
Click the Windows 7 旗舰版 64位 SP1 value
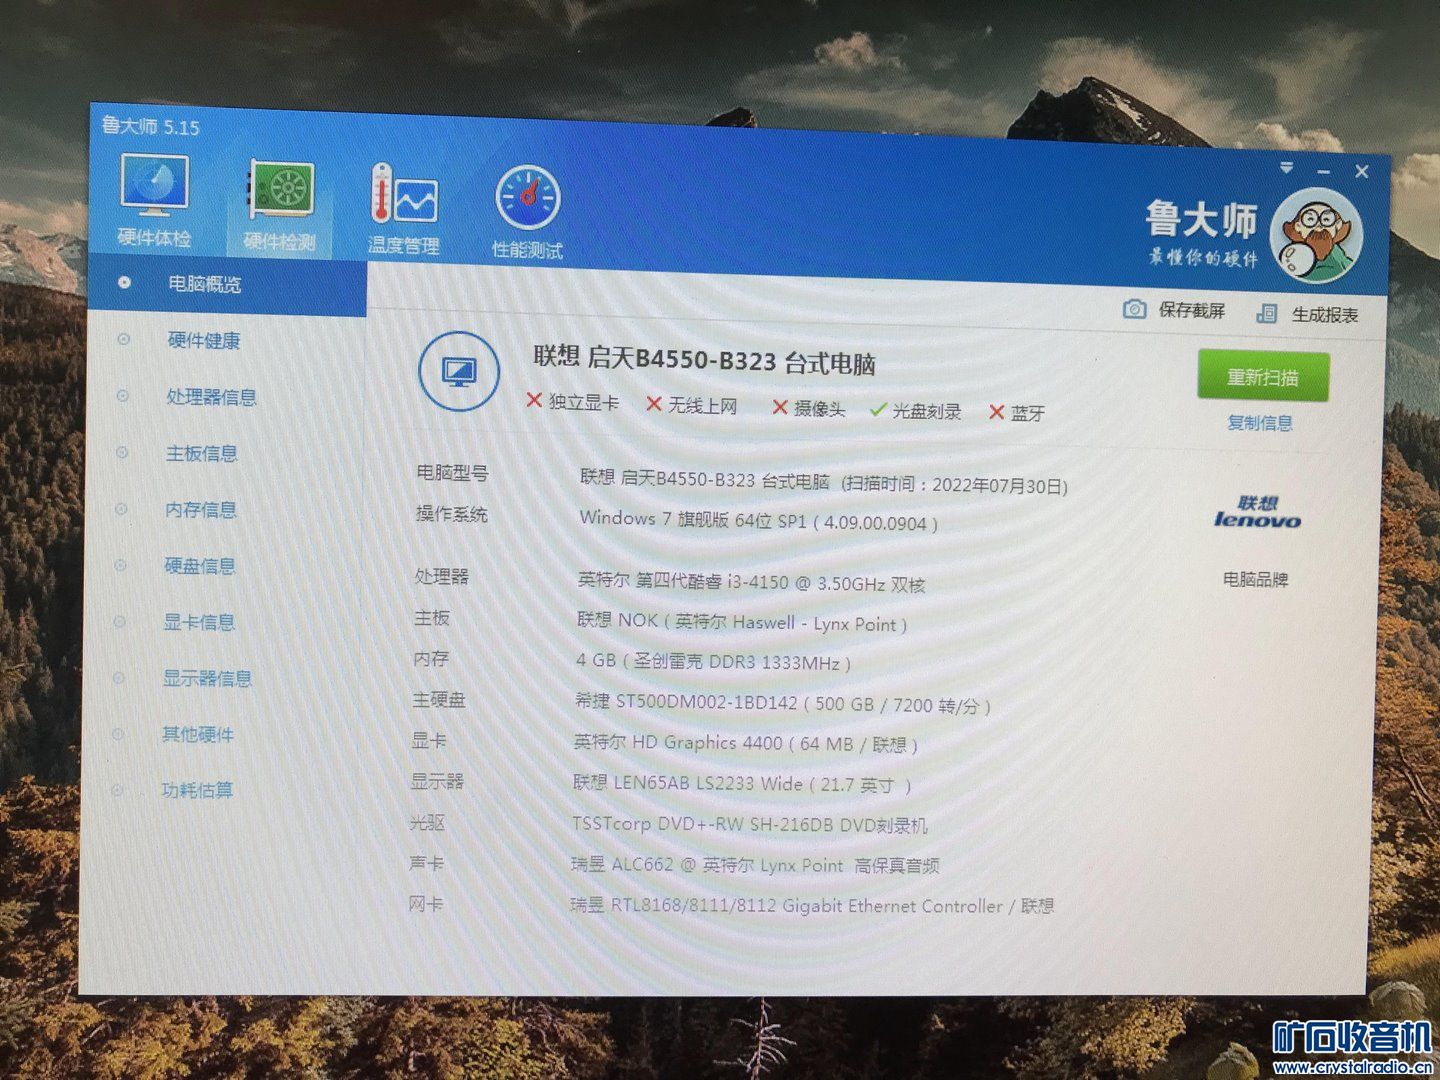tap(758, 520)
